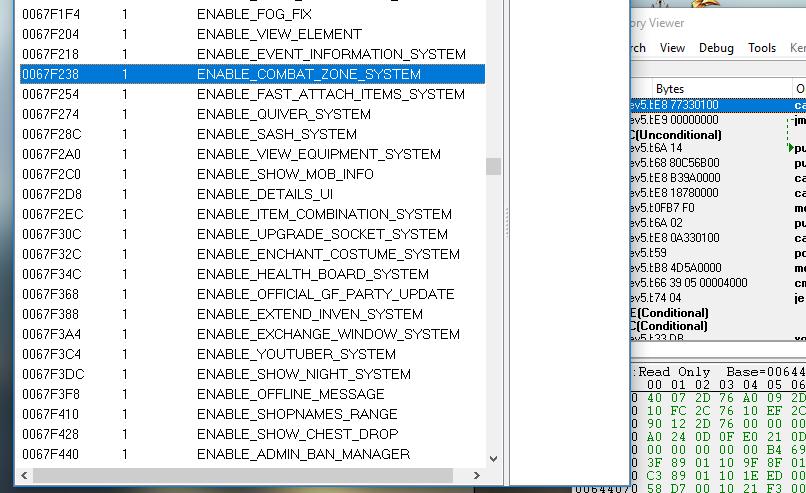Click the horizontal scrollbar left arrow
Image resolution: width=806 pixels, height=493 pixels.
pyautogui.click(x=24, y=476)
